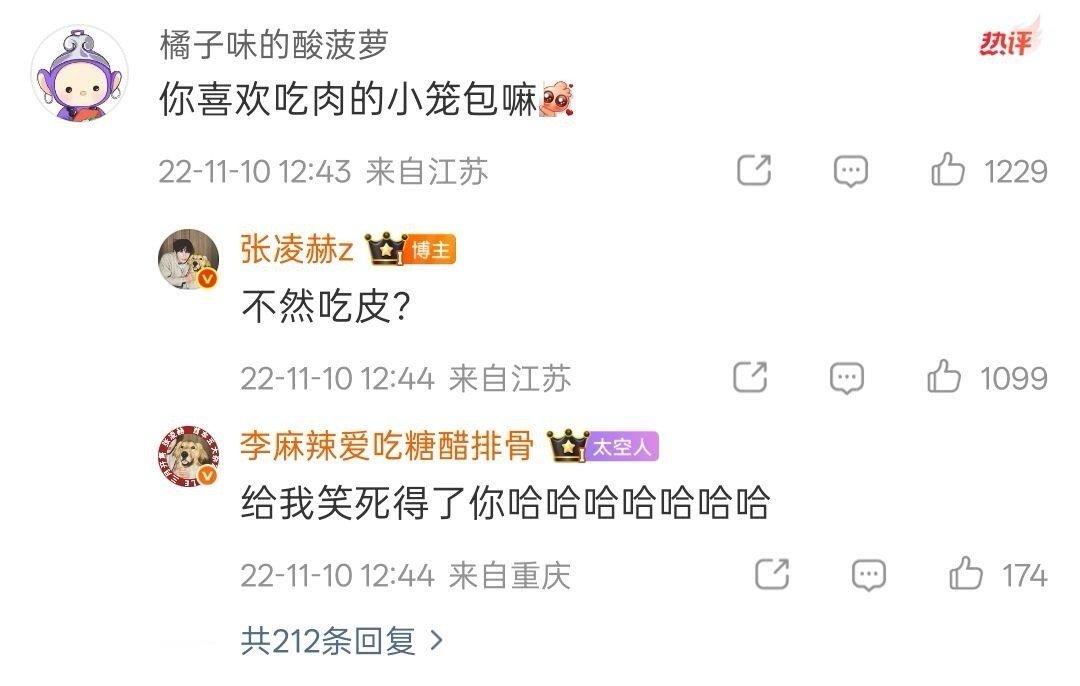Open 张凌赫z's profile picture
1080x686 pixels.
tap(189, 260)
